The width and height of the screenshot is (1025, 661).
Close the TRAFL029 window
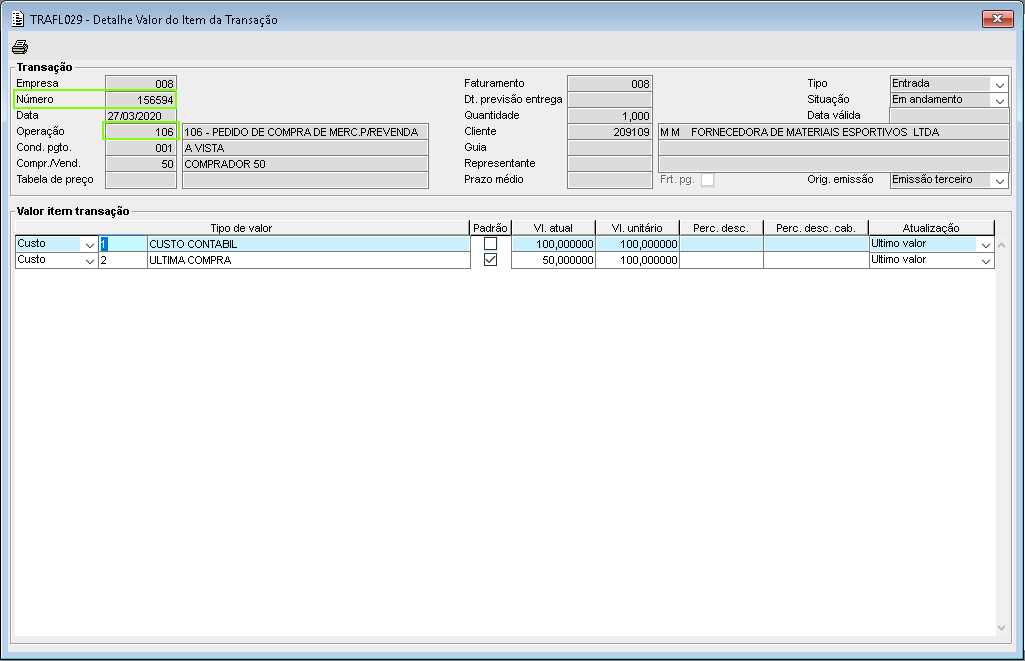click(x=998, y=19)
